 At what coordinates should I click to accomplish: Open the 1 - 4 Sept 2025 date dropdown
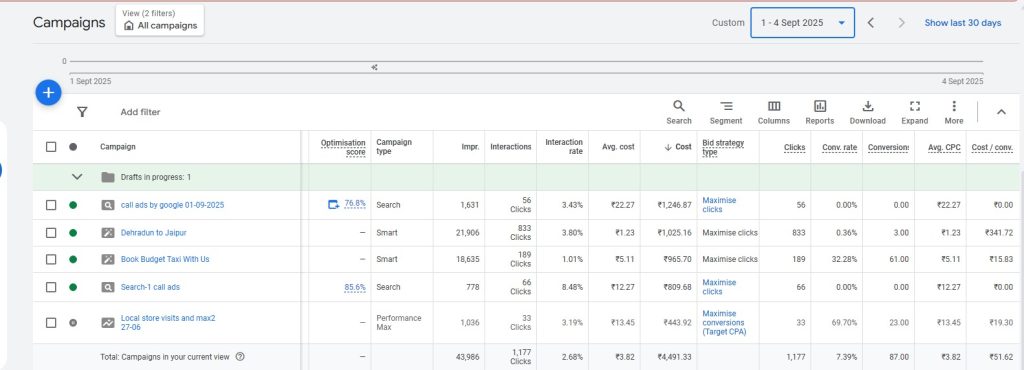point(802,23)
